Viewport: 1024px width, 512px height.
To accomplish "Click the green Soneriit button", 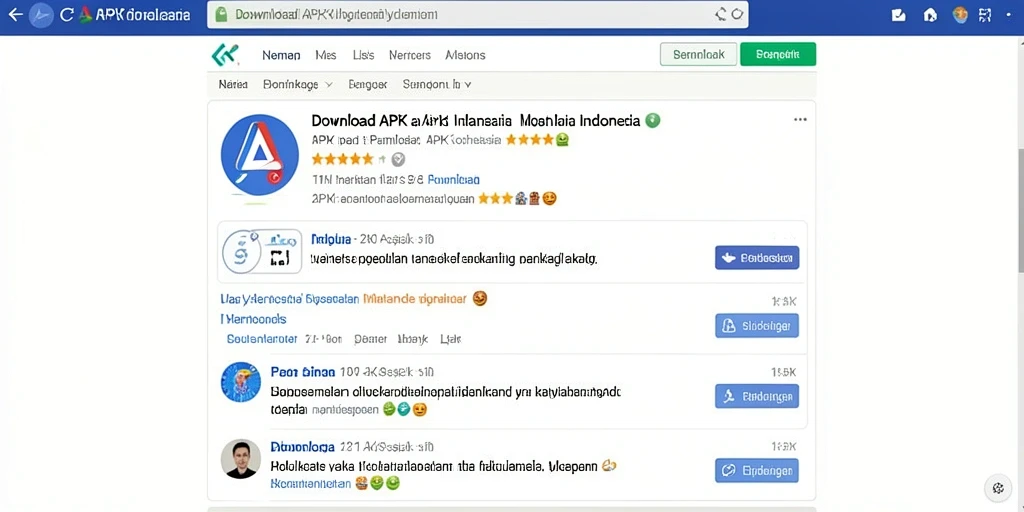I will tap(778, 54).
